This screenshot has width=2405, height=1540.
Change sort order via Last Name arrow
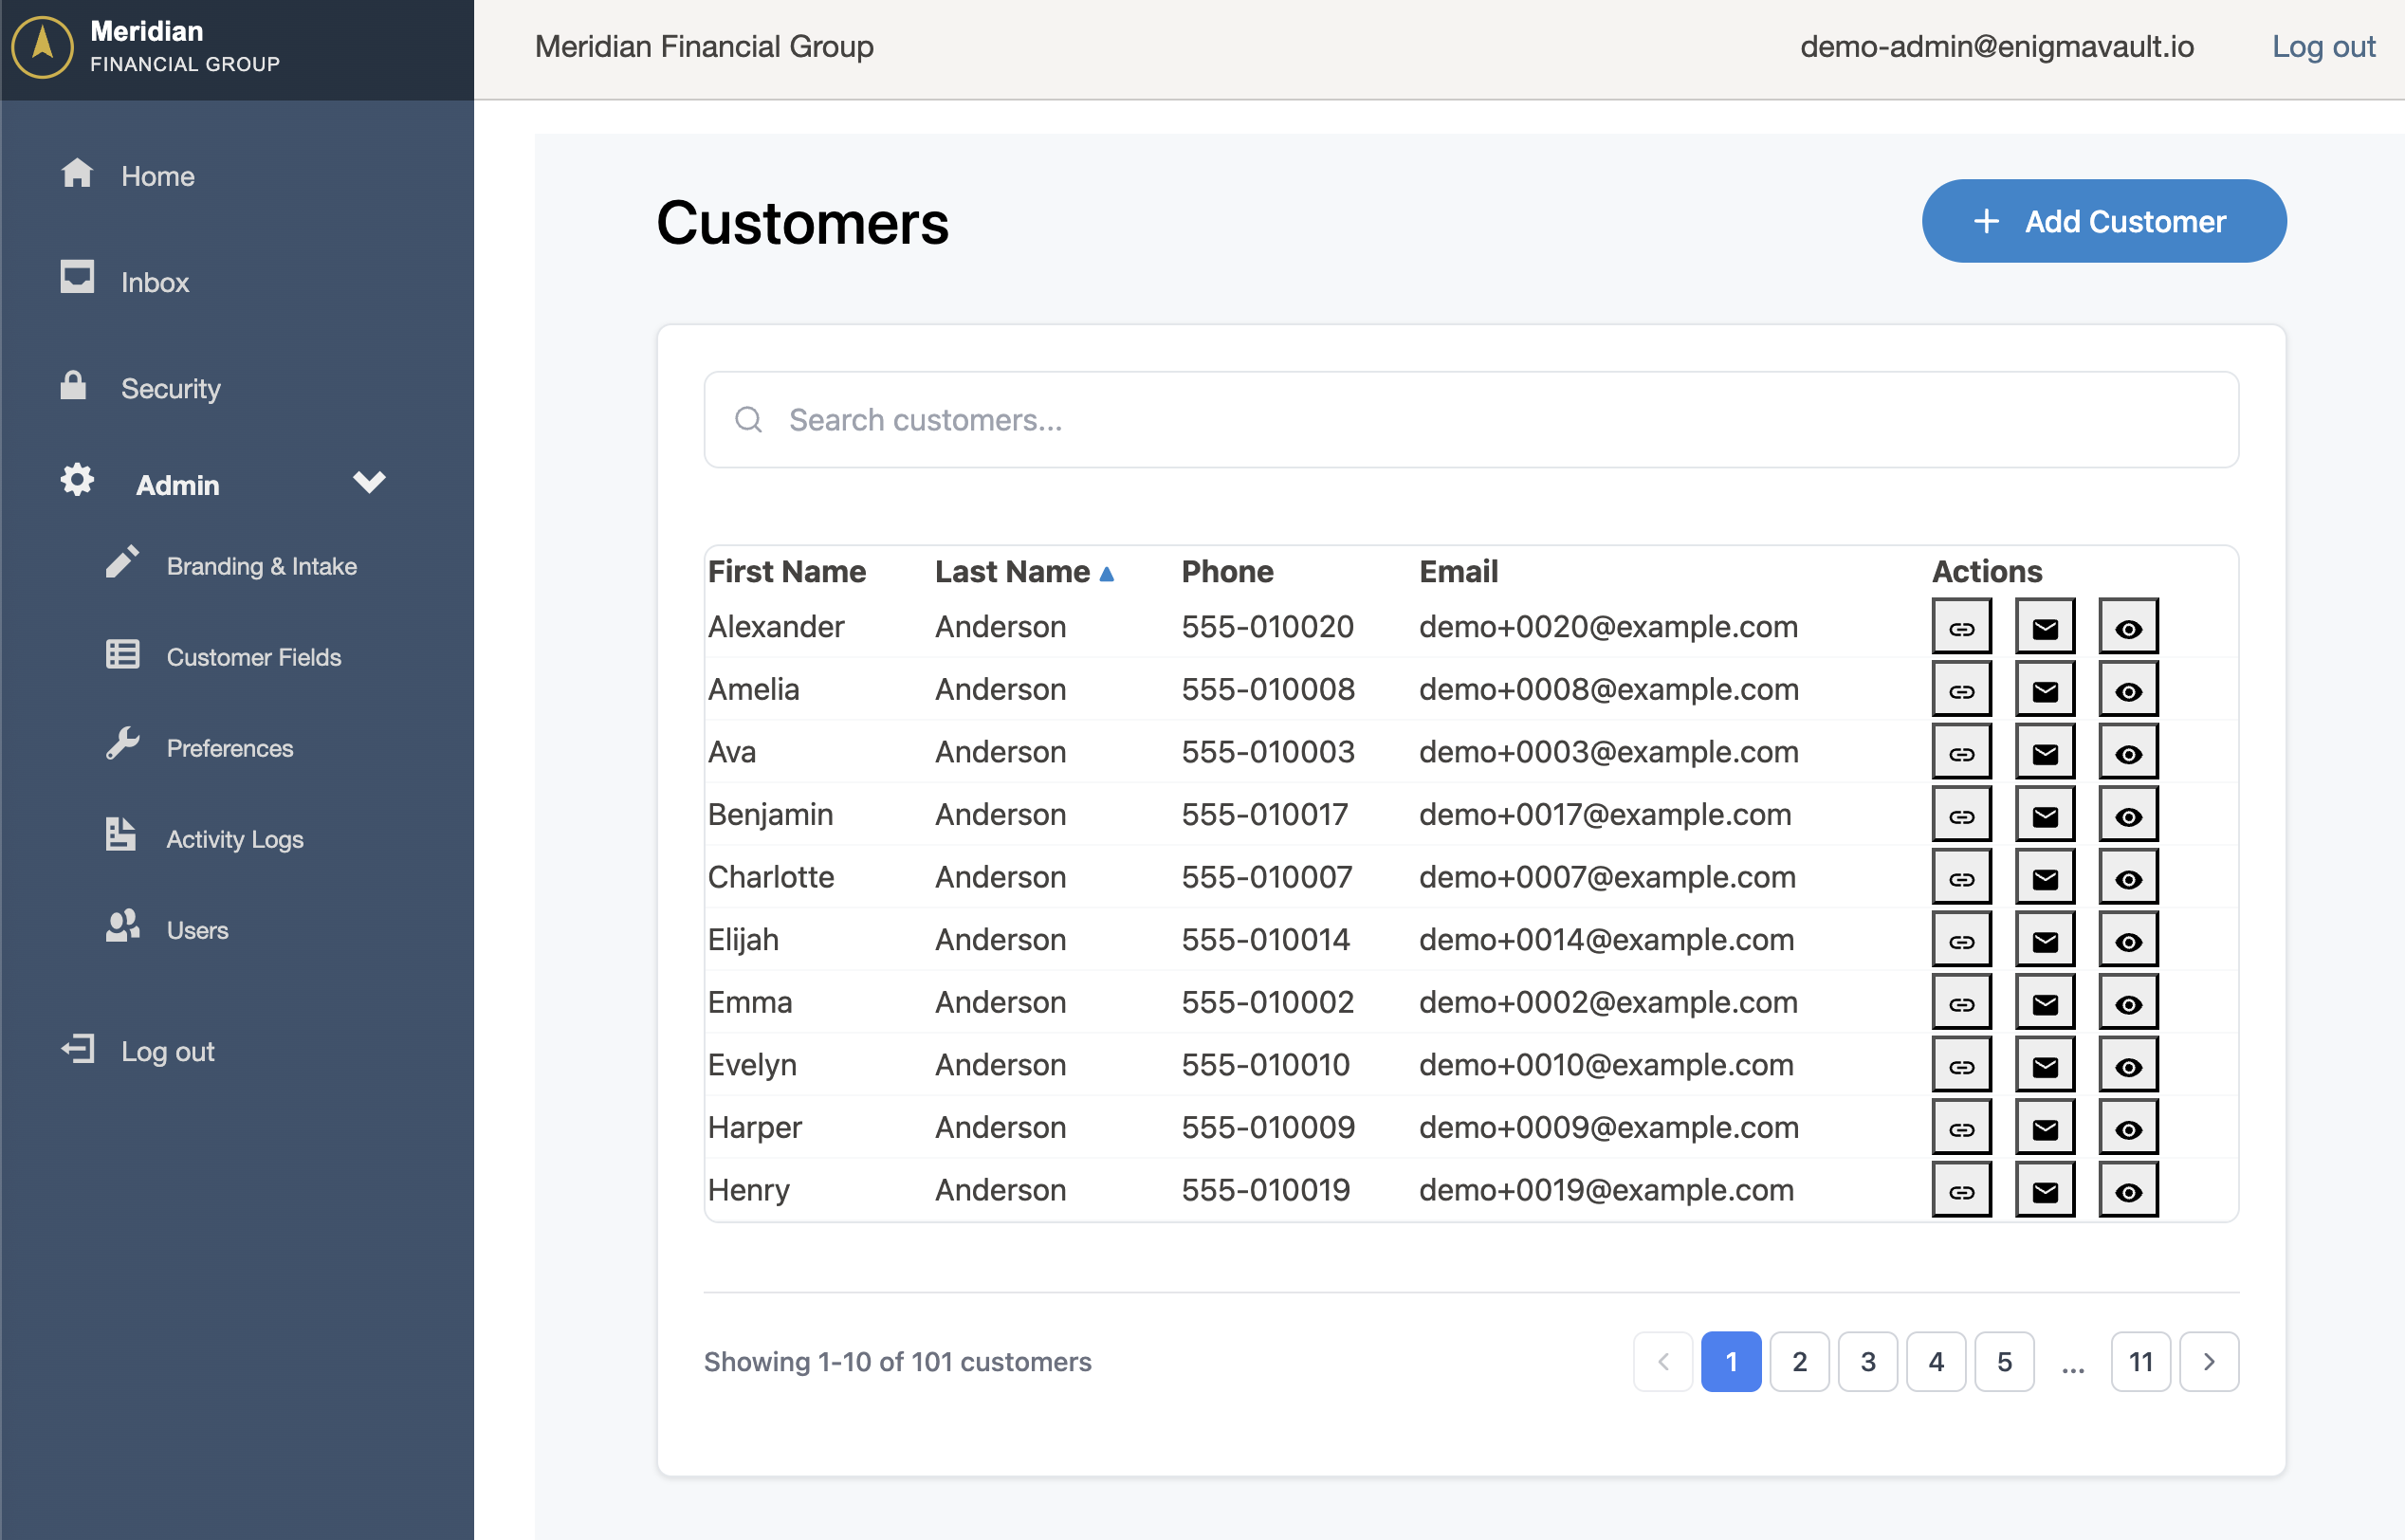[x=1106, y=572]
